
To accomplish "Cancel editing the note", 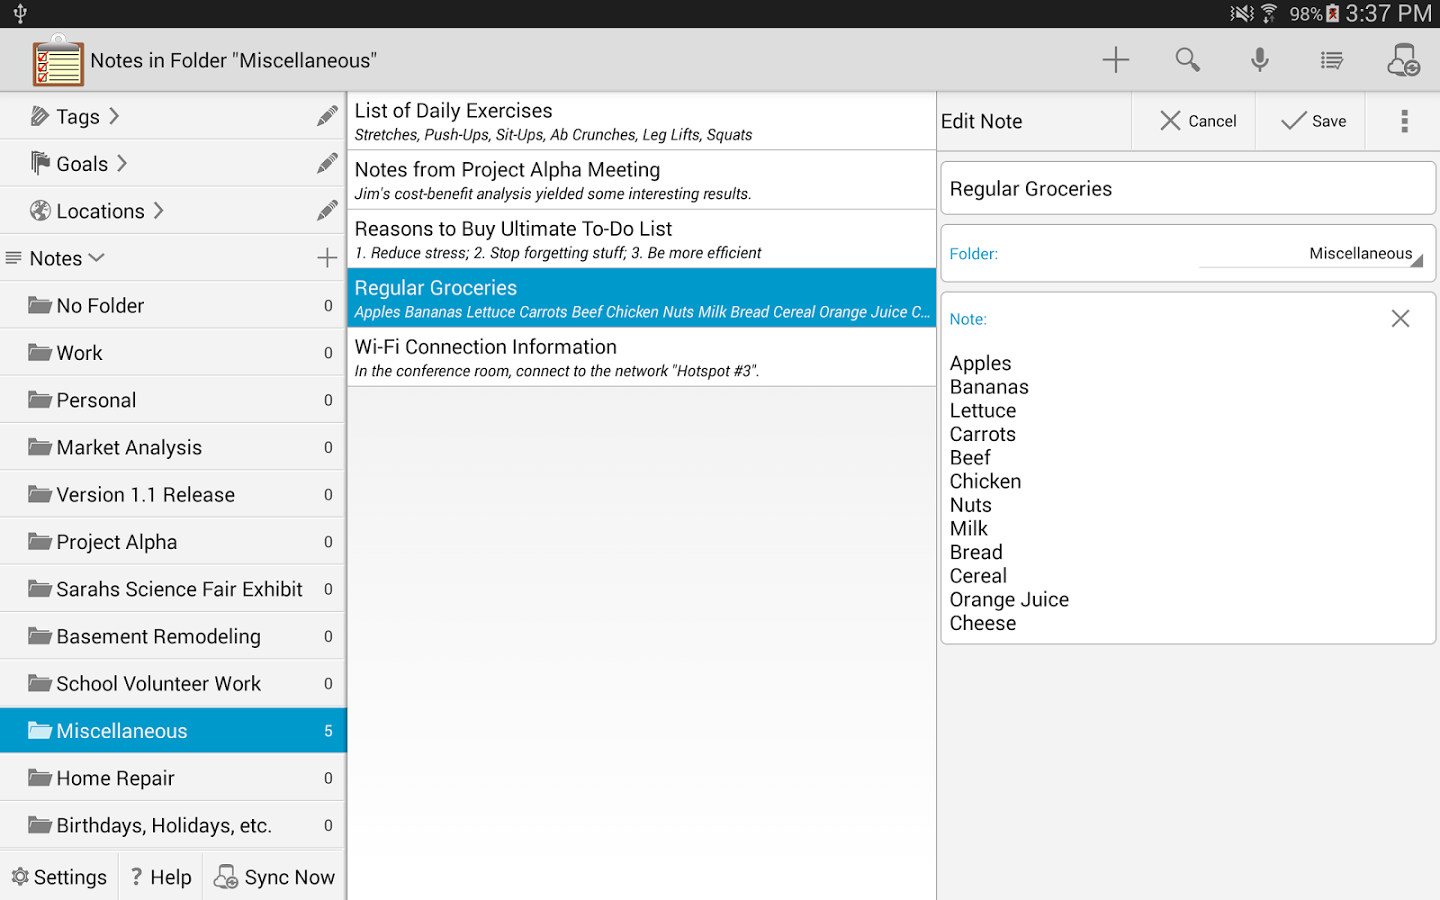I will pos(1196,121).
